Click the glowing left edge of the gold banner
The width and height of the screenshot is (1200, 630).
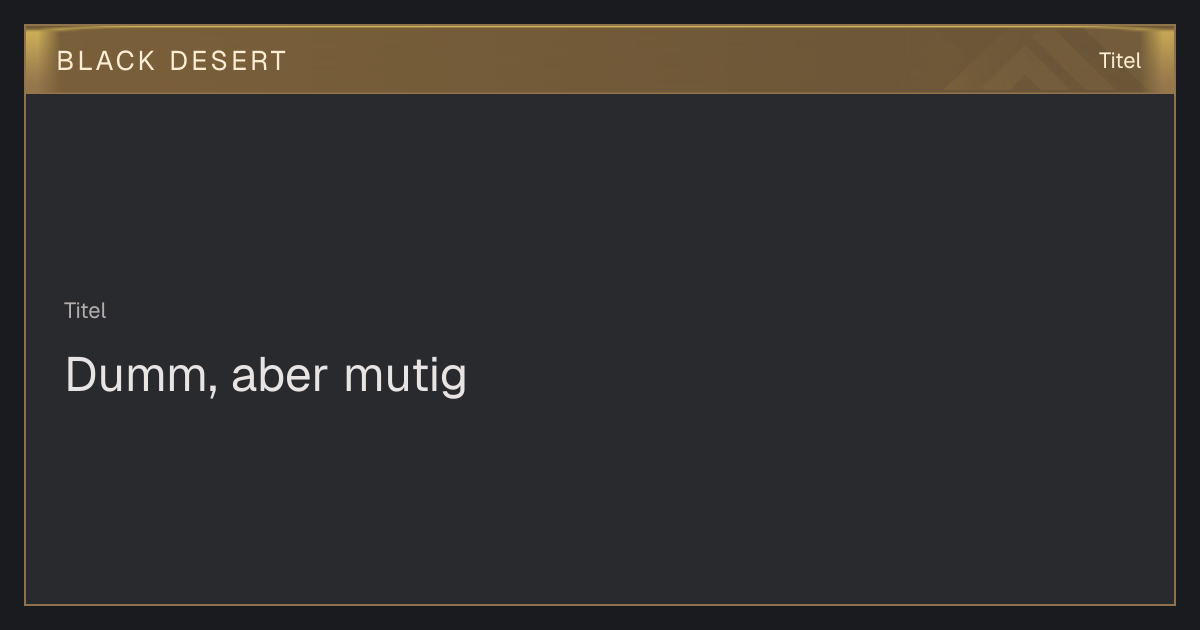click(34, 60)
